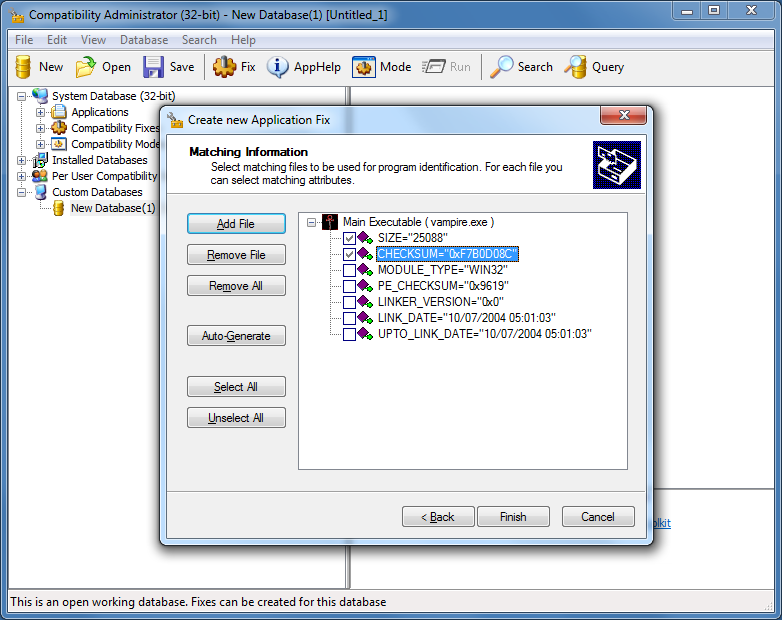Click the Compatibility Modes icon in tree
This screenshot has height=620, width=782.
(x=59, y=144)
